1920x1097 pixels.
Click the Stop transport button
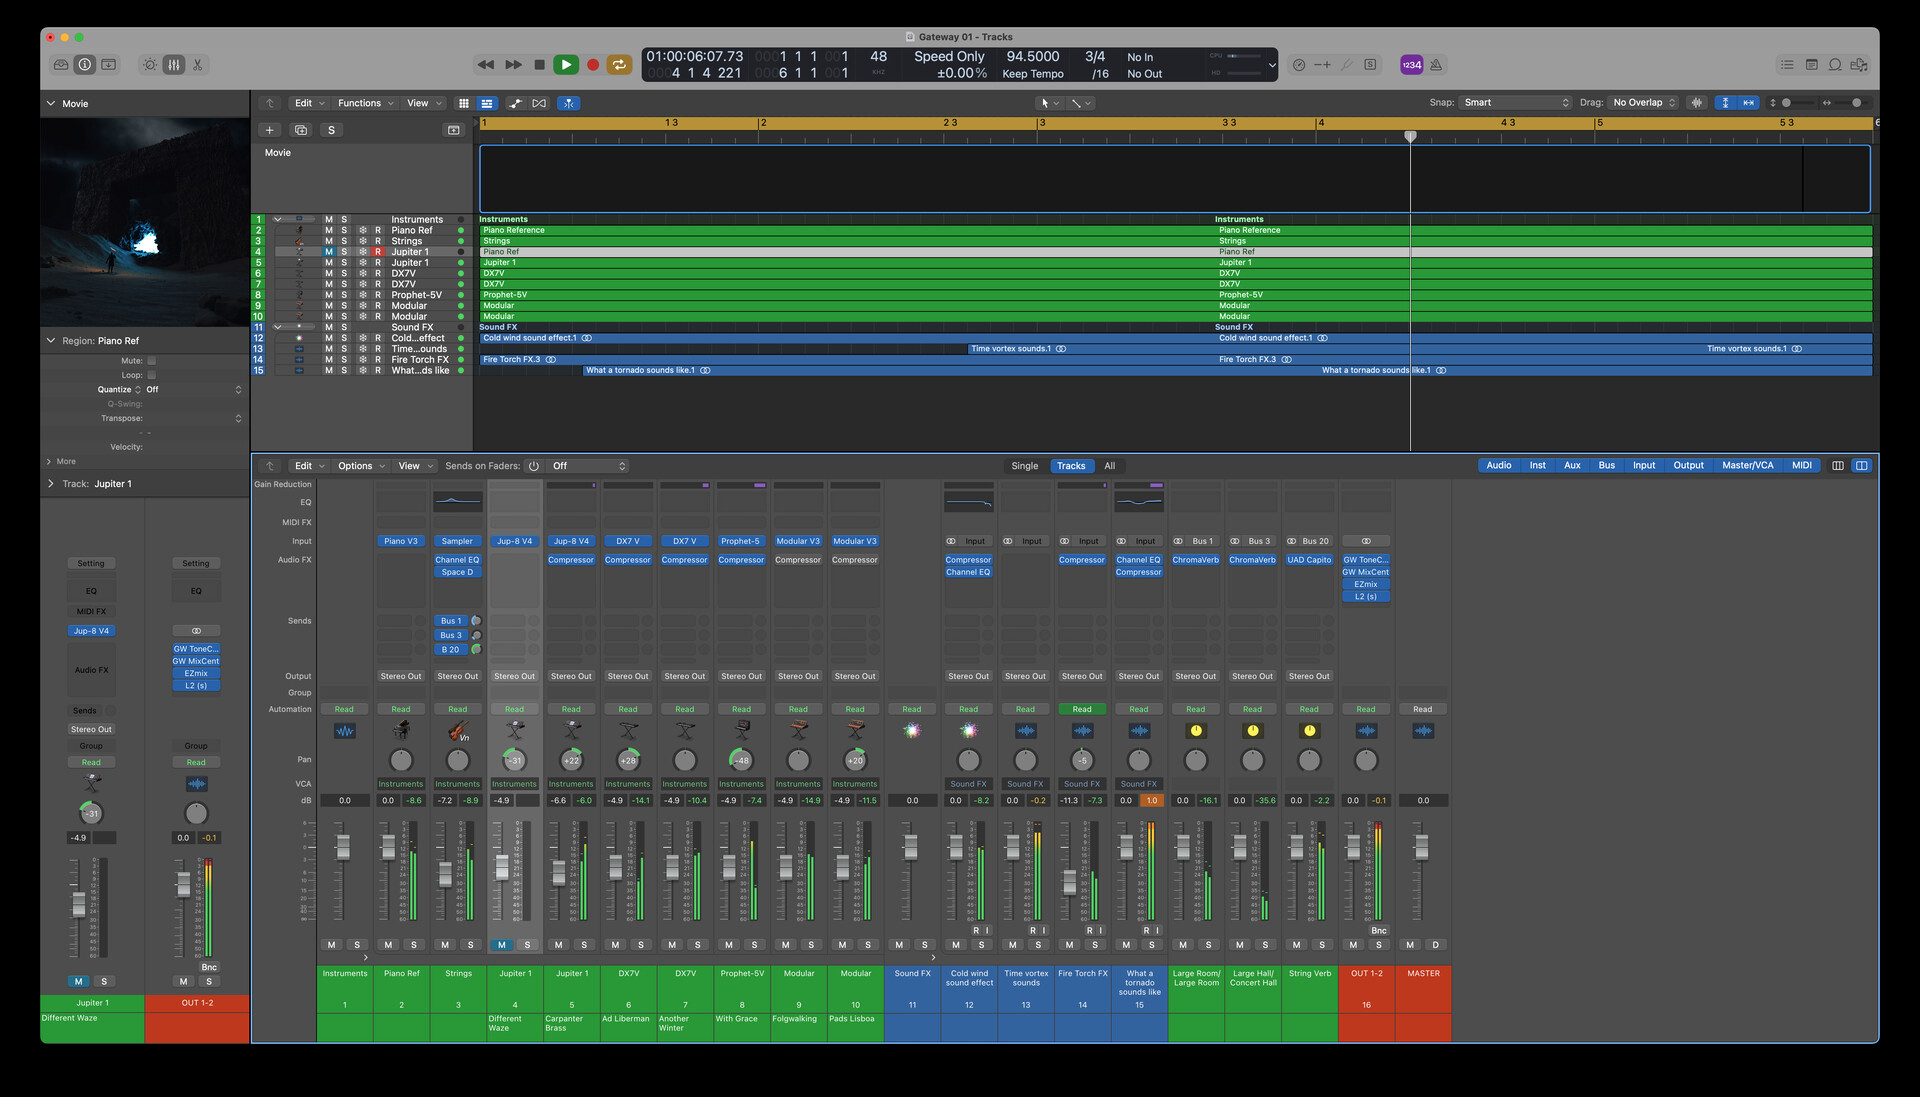point(539,65)
